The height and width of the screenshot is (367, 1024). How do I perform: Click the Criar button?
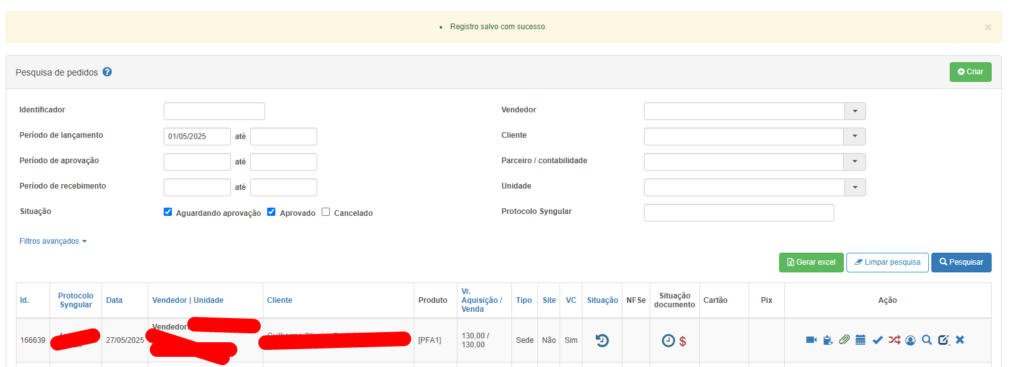point(970,72)
